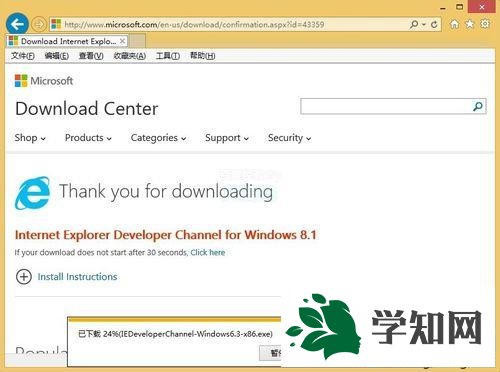
Task: Minimize the browser window
Action: coord(443,7)
